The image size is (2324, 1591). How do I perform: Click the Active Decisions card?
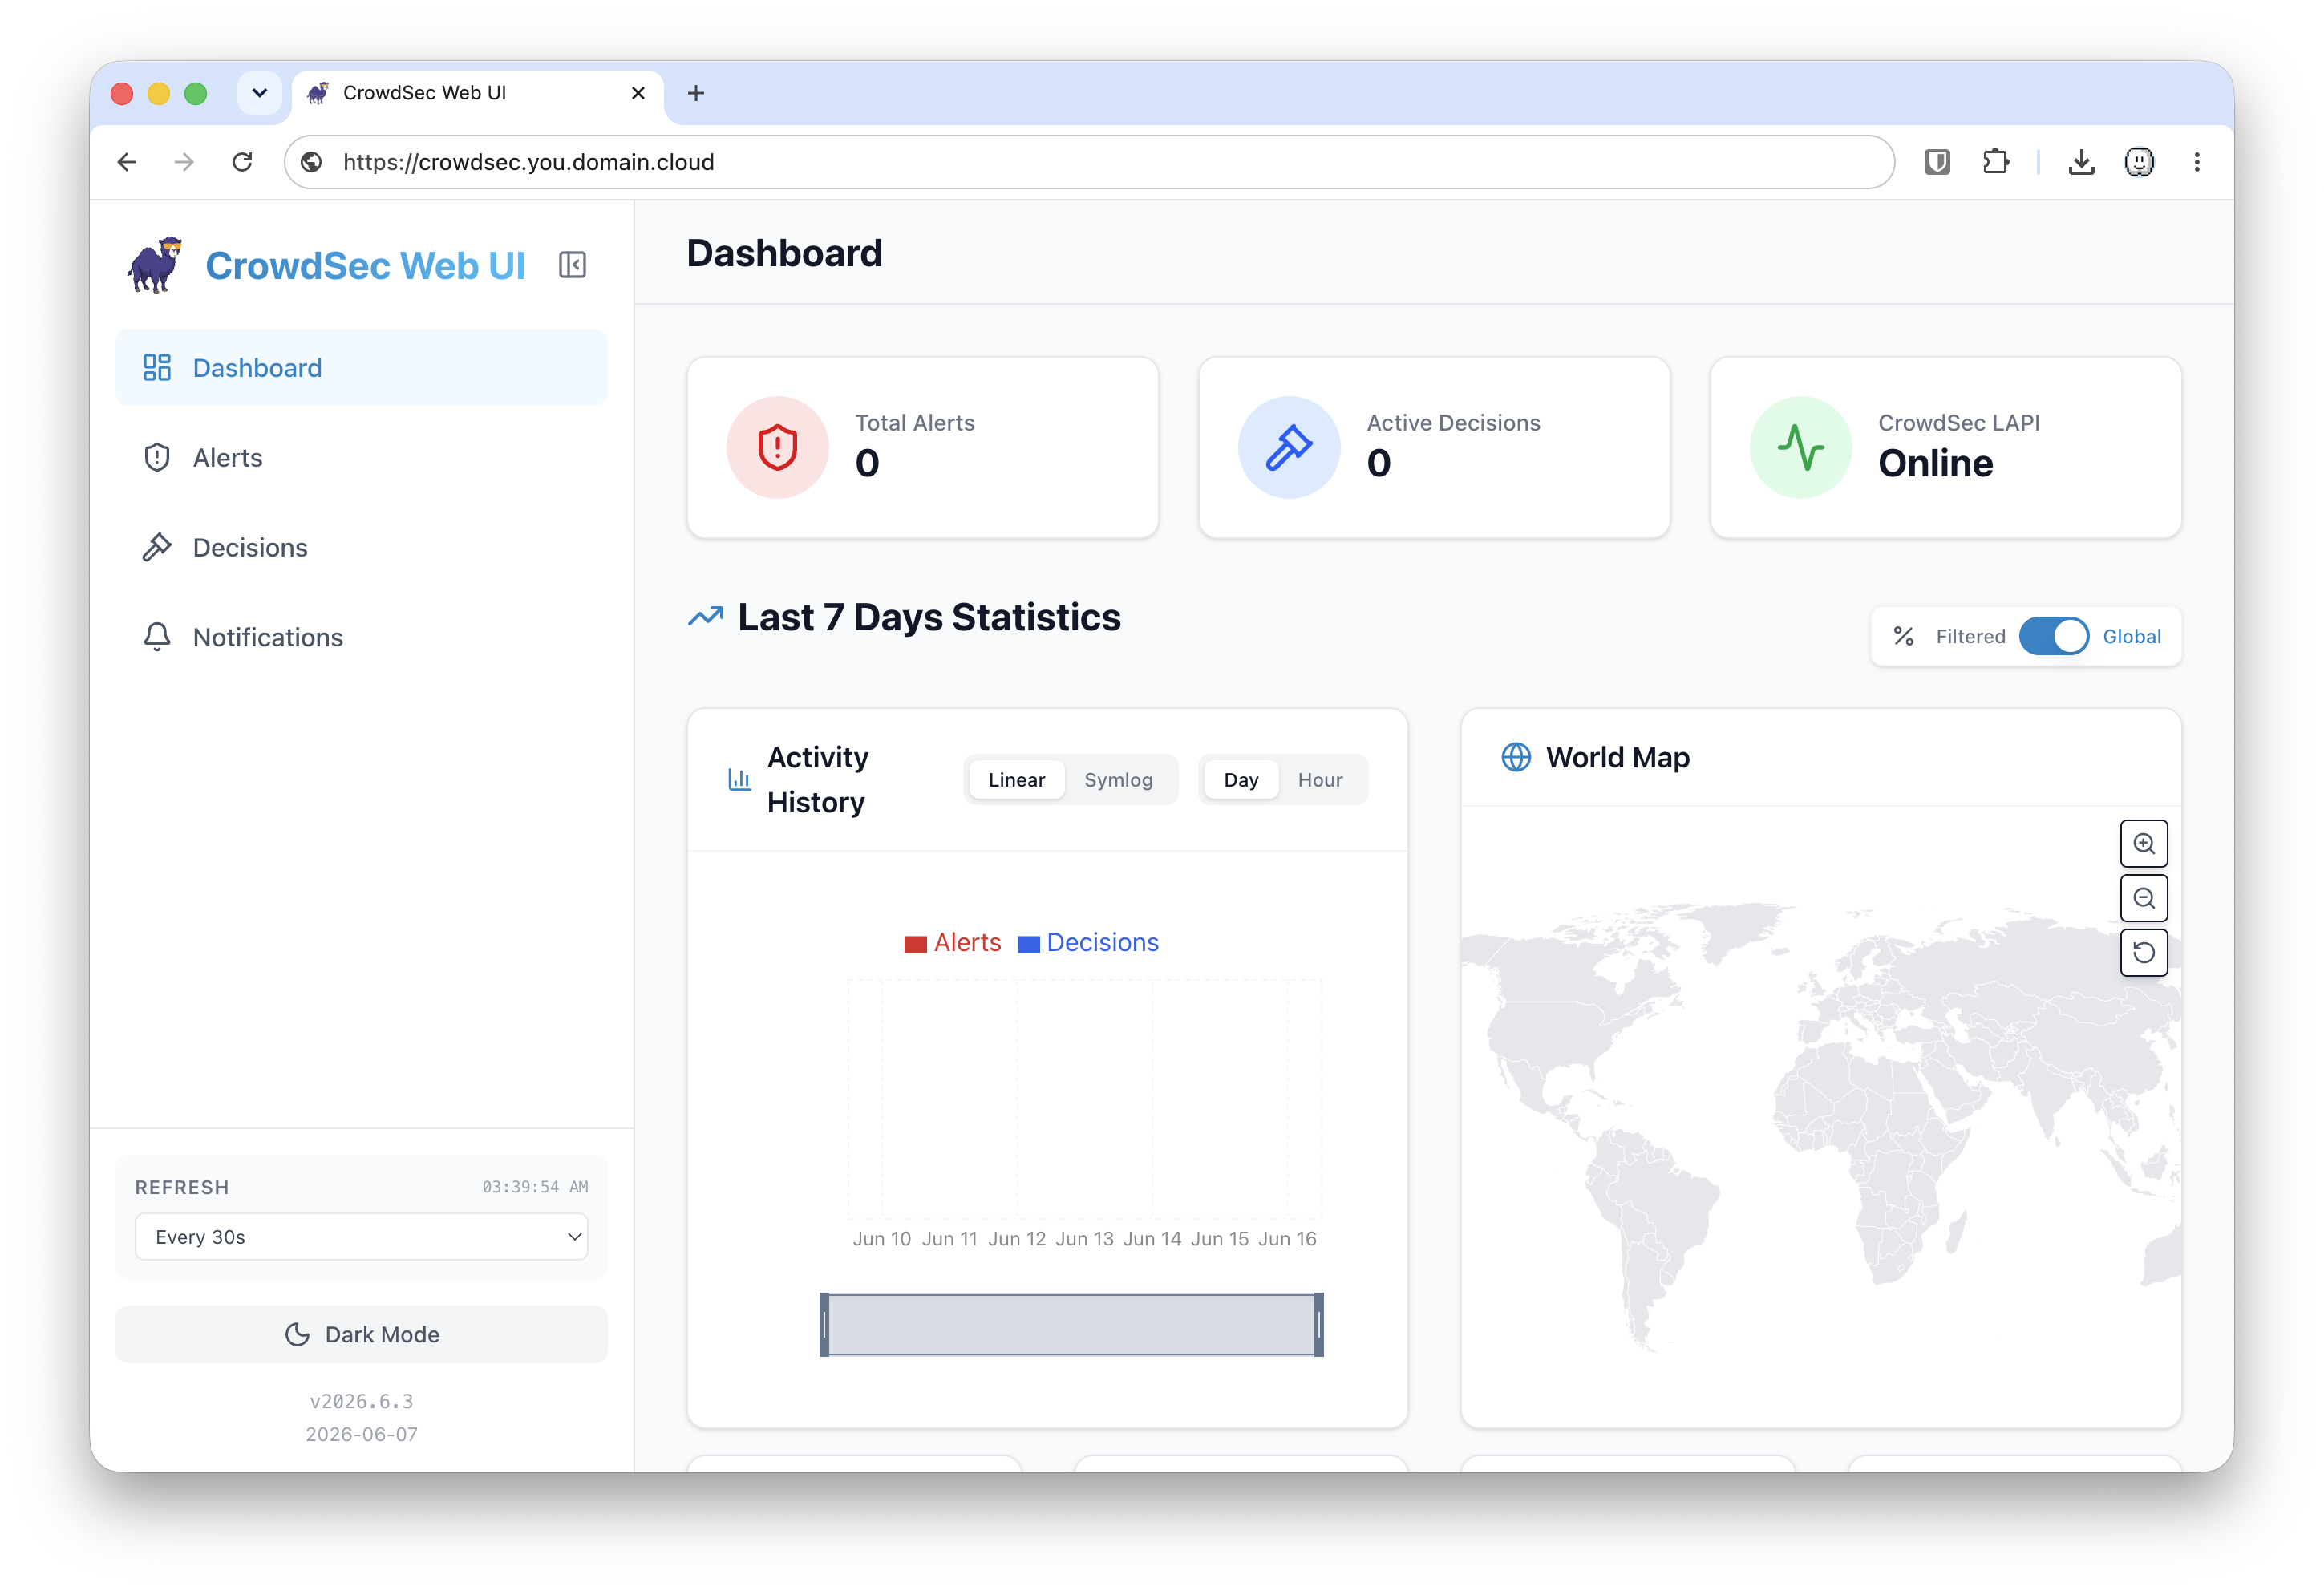coord(1434,447)
